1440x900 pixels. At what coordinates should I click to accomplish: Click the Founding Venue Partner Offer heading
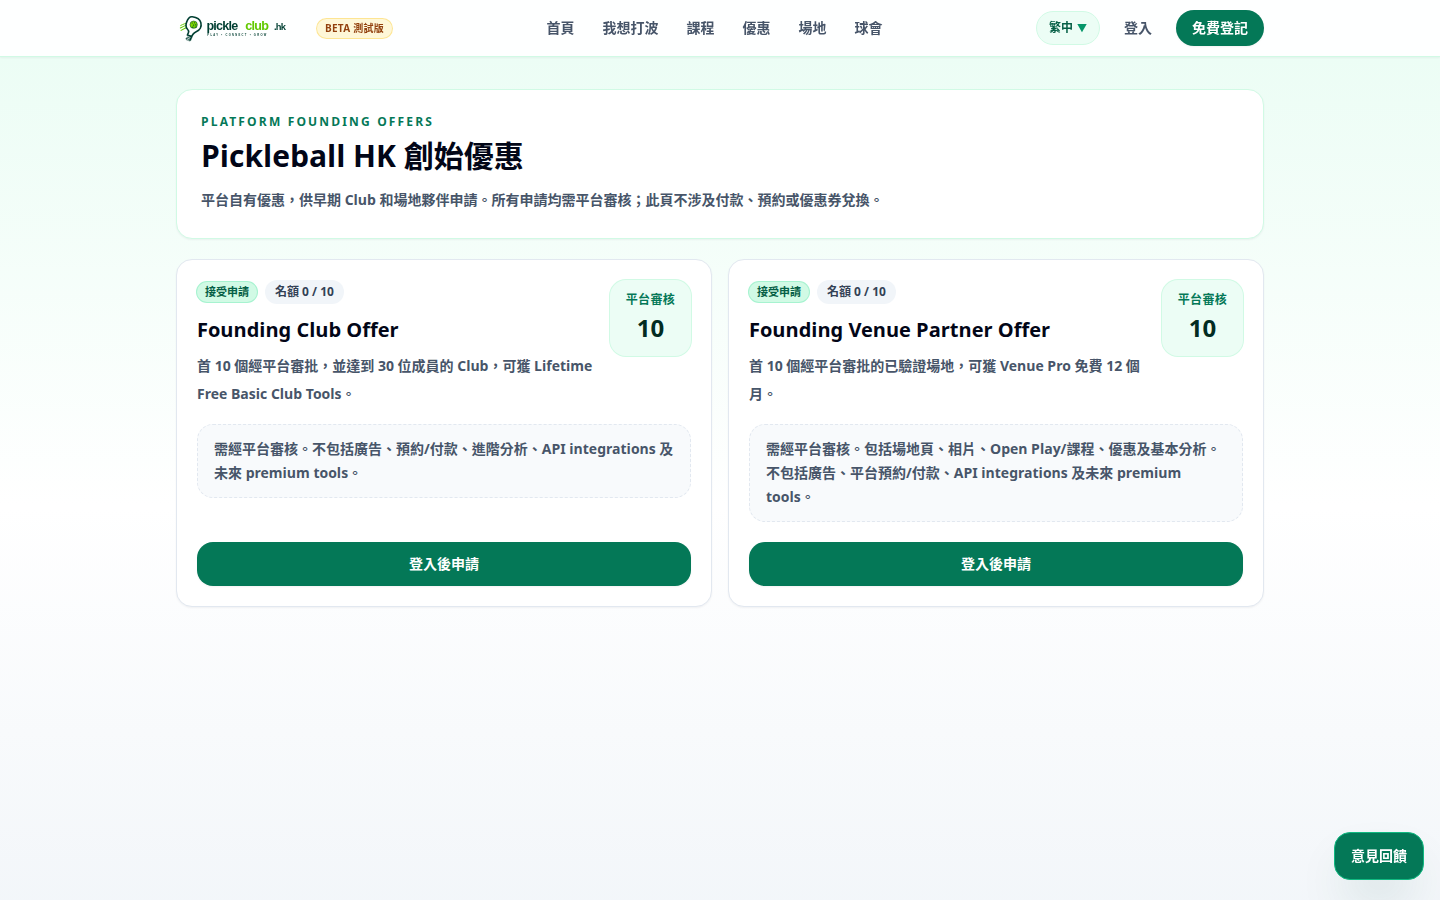coord(899,330)
